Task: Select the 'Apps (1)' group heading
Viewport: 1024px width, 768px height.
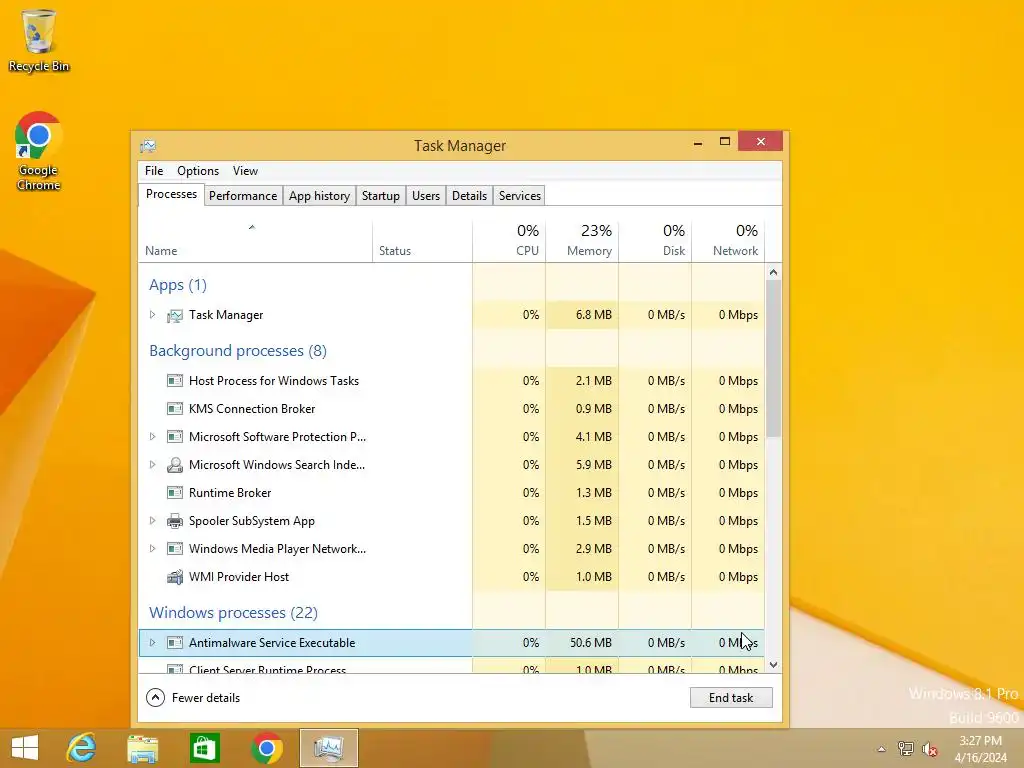Action: tap(178, 285)
